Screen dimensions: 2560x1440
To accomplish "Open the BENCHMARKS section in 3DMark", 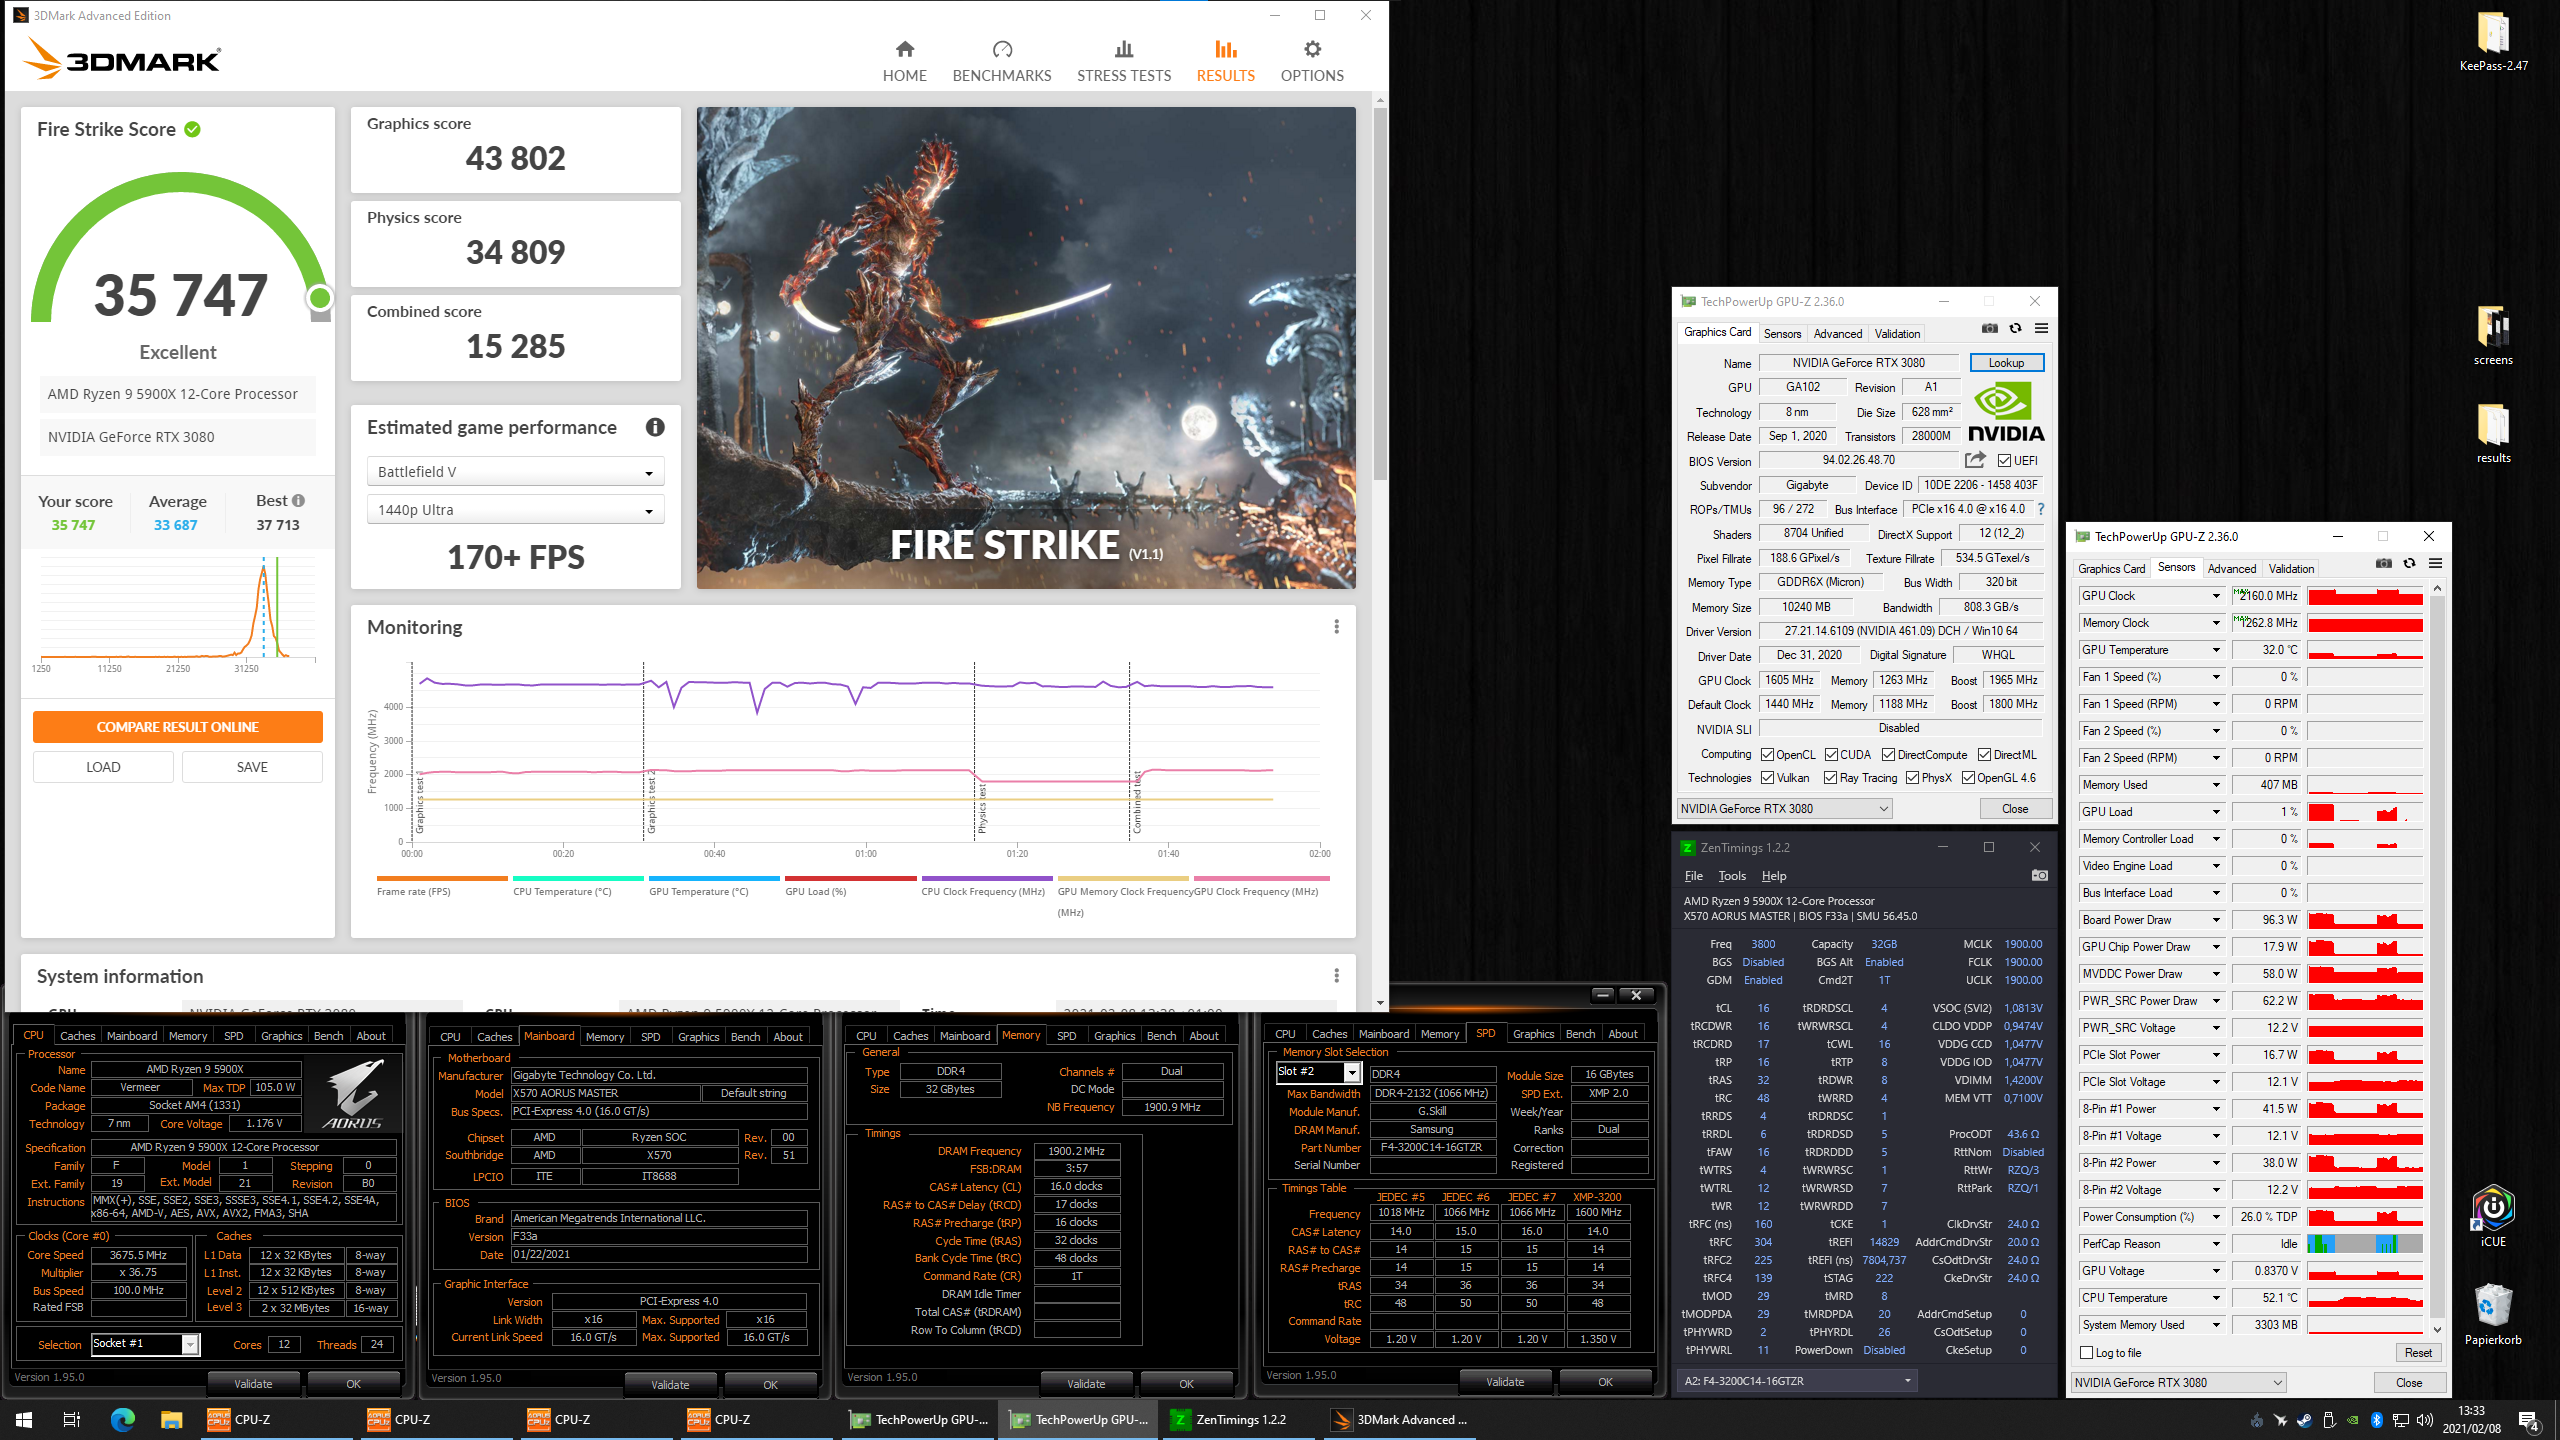I will tap(1002, 61).
